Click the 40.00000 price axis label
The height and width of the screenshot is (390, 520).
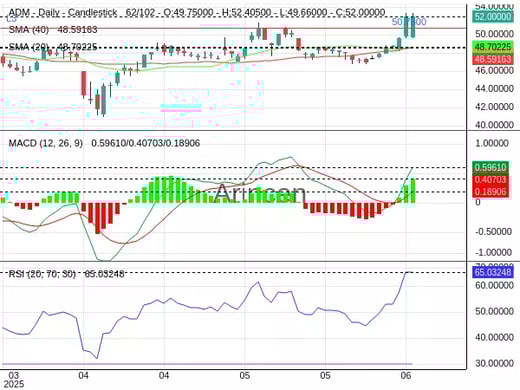(x=494, y=125)
